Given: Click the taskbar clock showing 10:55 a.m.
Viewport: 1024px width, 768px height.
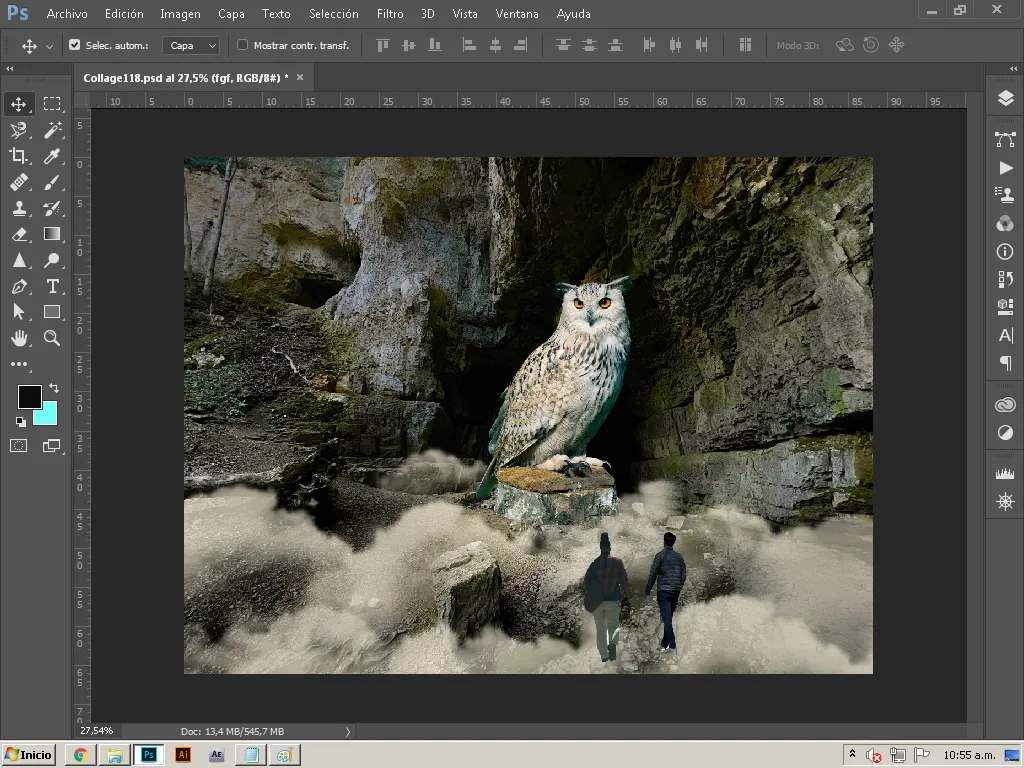Looking at the screenshot, I should pos(969,755).
